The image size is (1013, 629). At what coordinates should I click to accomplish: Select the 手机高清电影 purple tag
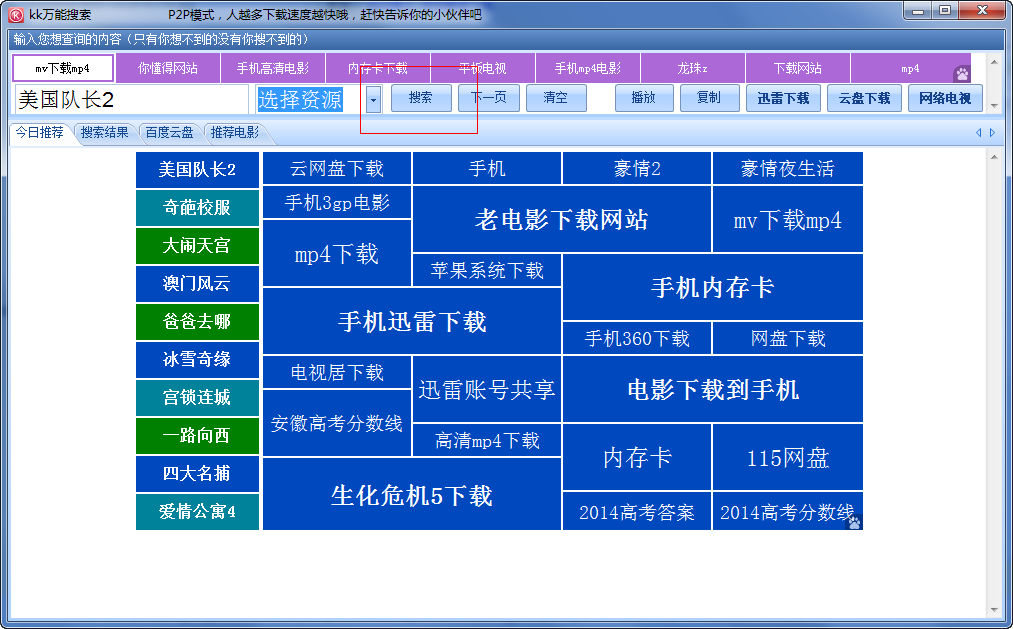[273, 68]
